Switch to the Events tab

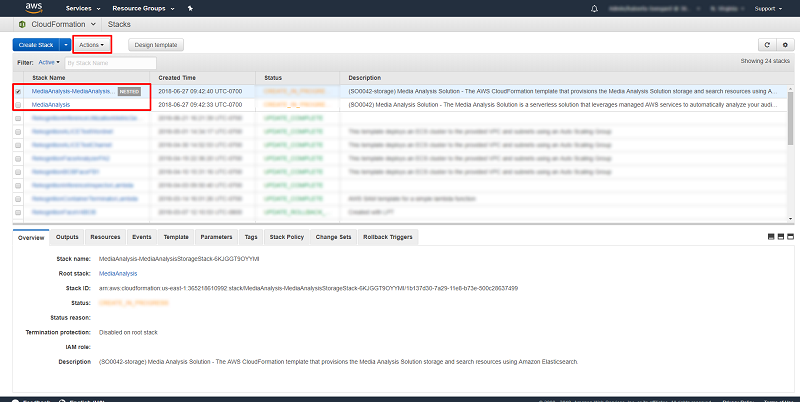[x=142, y=237]
